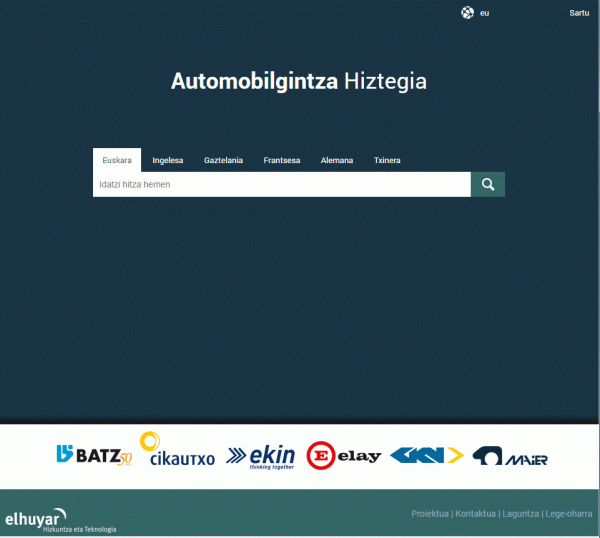Open the Txinera tab
The height and width of the screenshot is (538, 600).
(x=387, y=160)
